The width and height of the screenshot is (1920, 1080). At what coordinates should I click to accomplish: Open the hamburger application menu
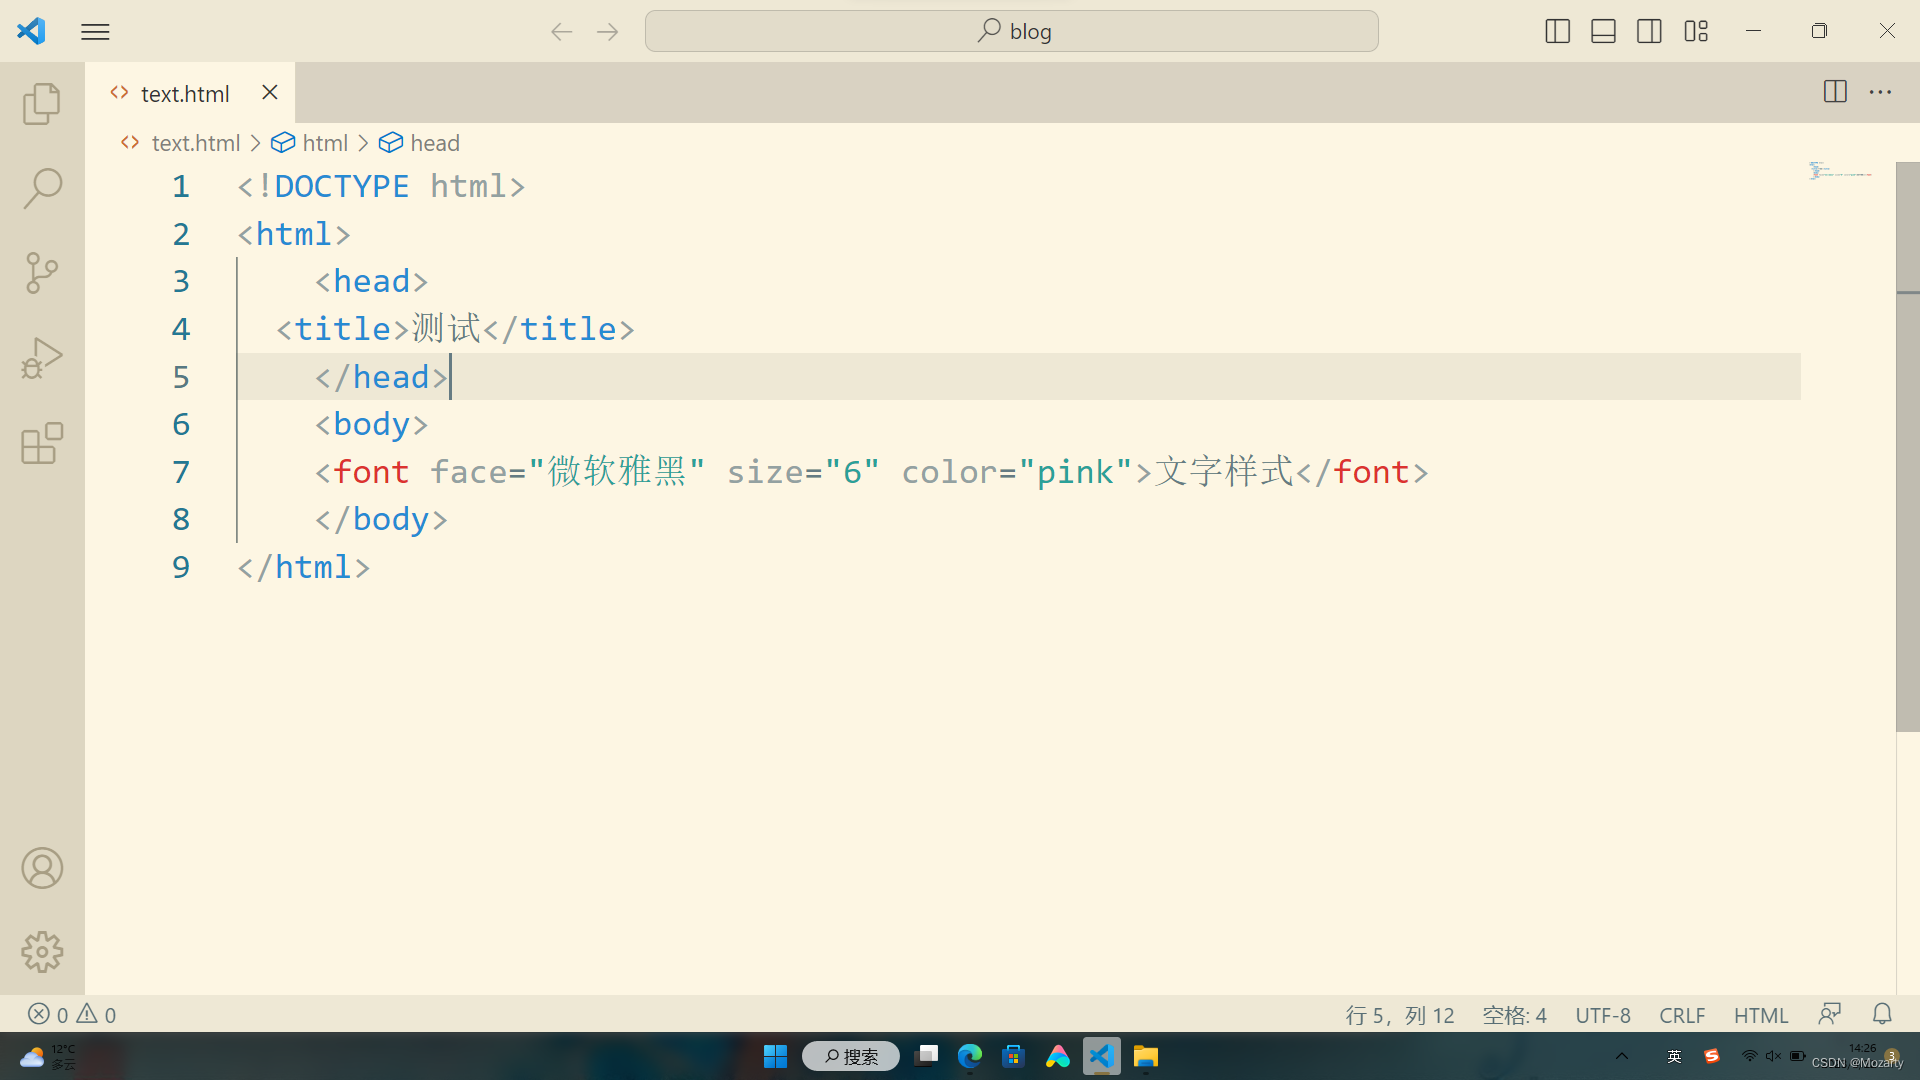95,32
